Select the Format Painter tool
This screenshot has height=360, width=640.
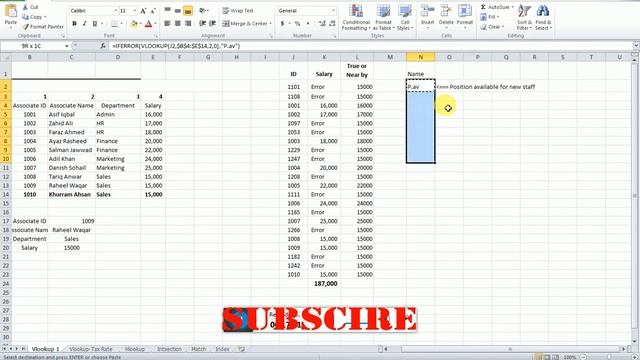pyautogui.click(x=43, y=27)
